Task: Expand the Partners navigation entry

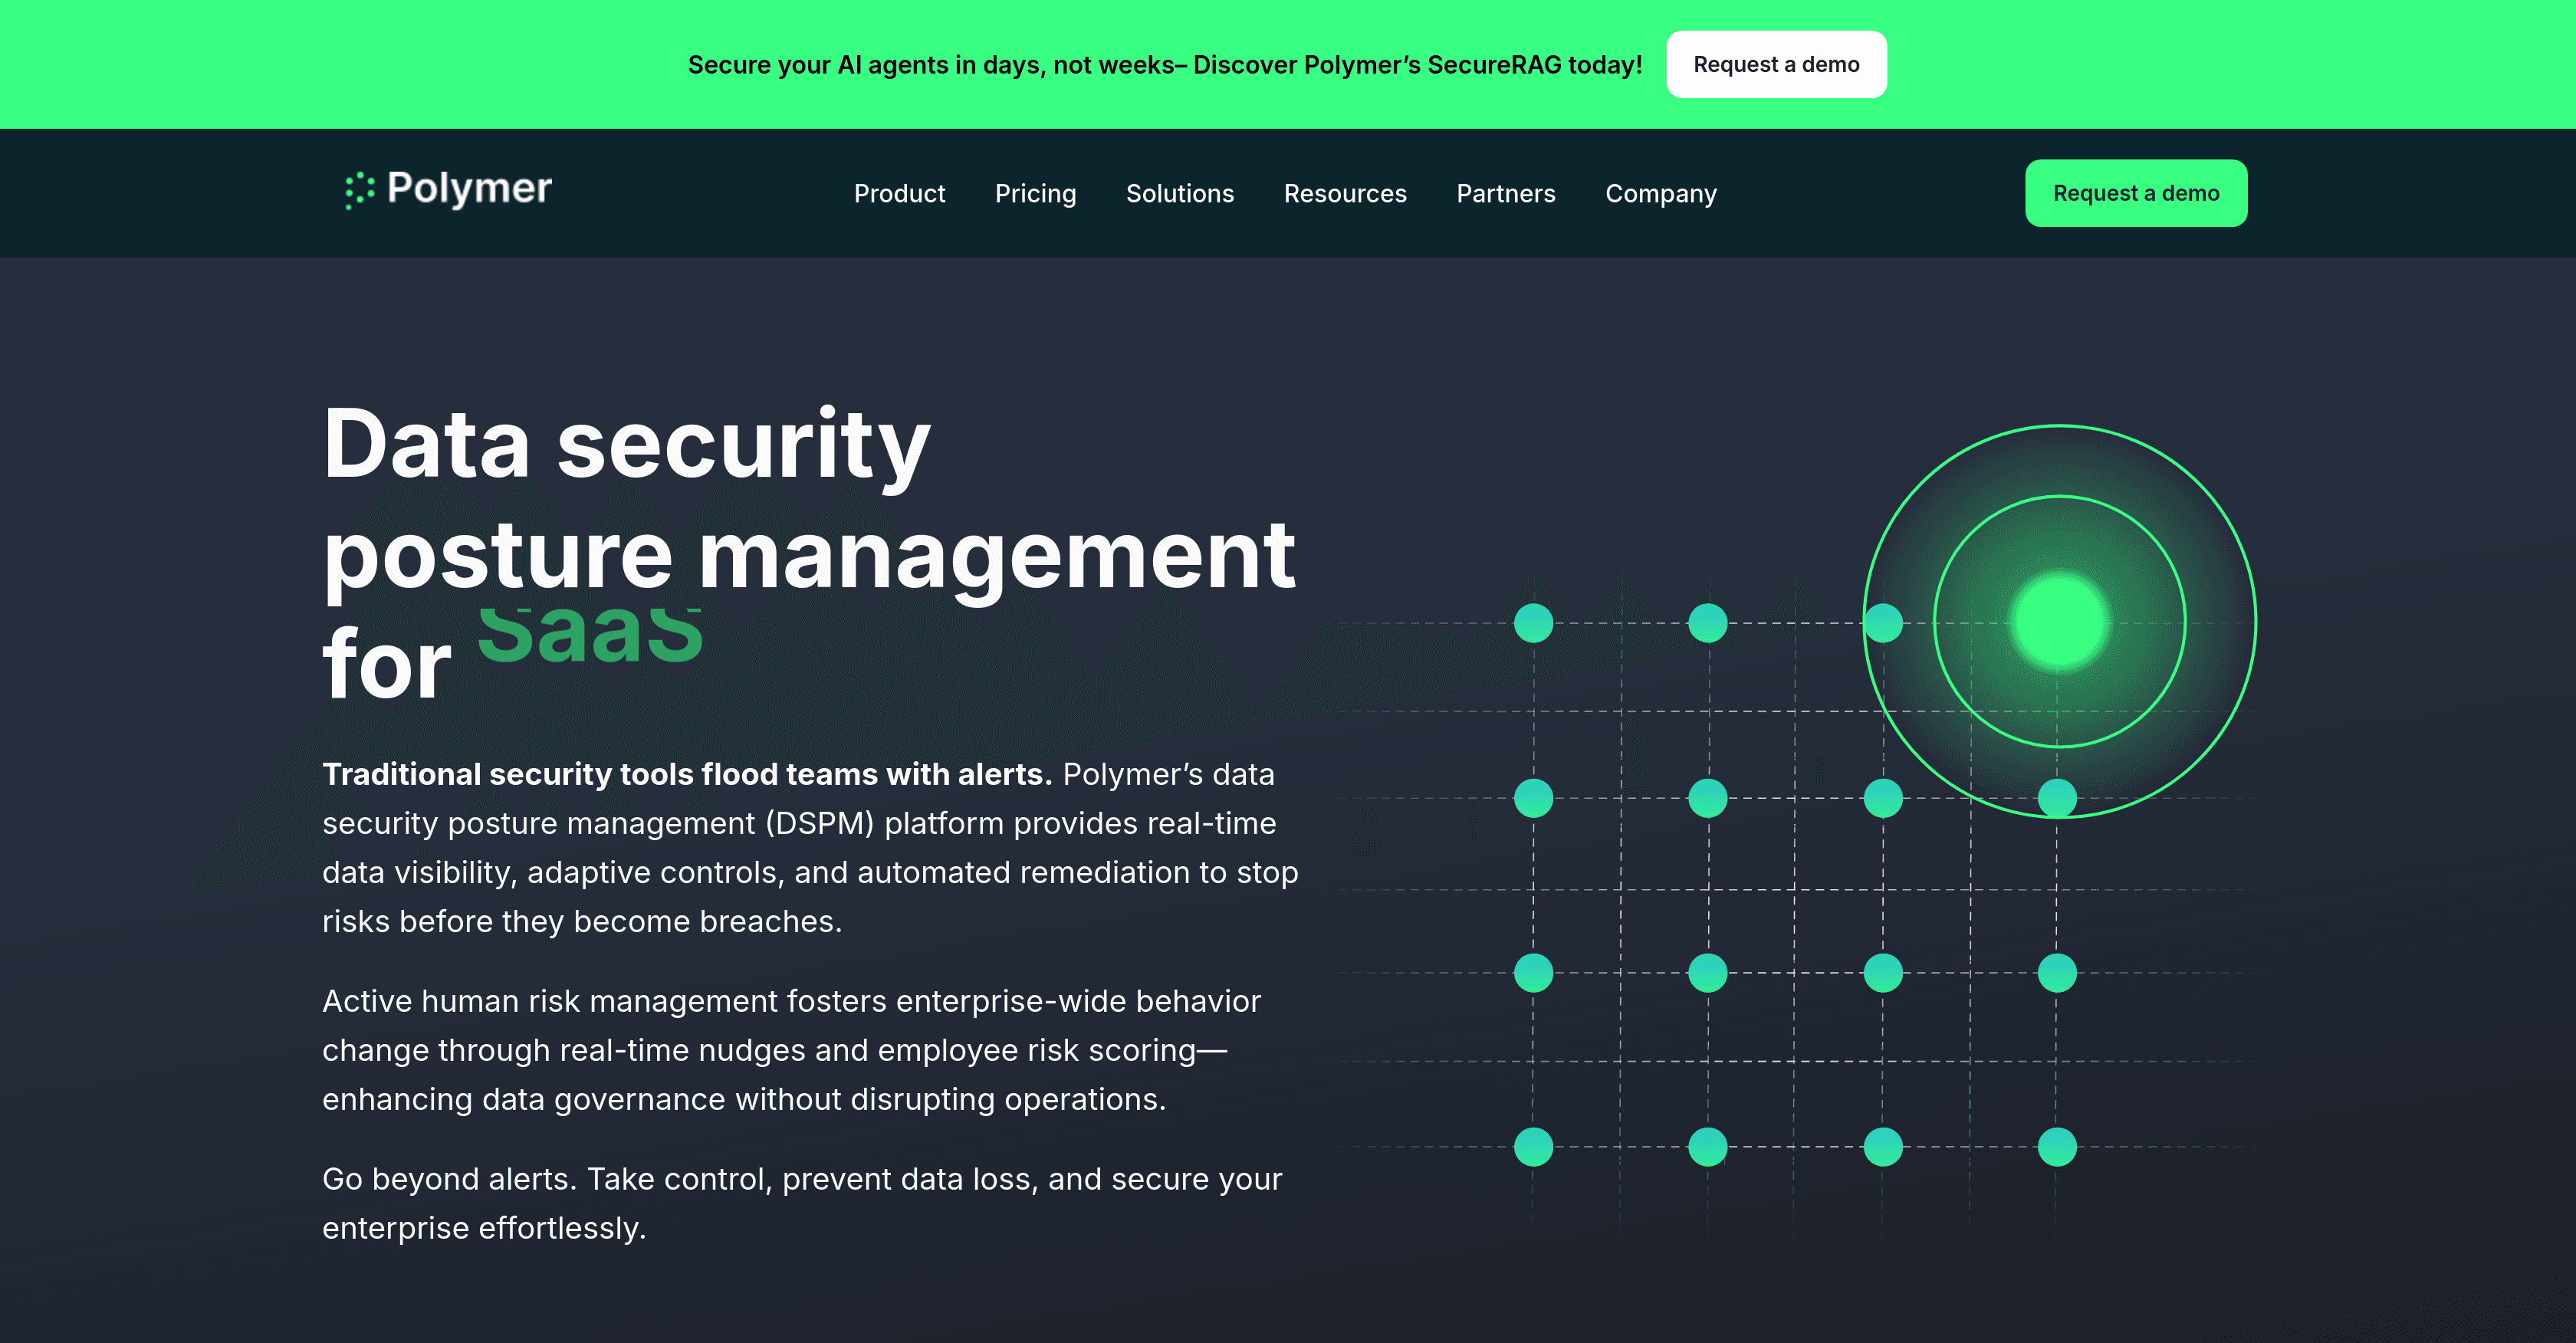Action: click(x=1505, y=193)
